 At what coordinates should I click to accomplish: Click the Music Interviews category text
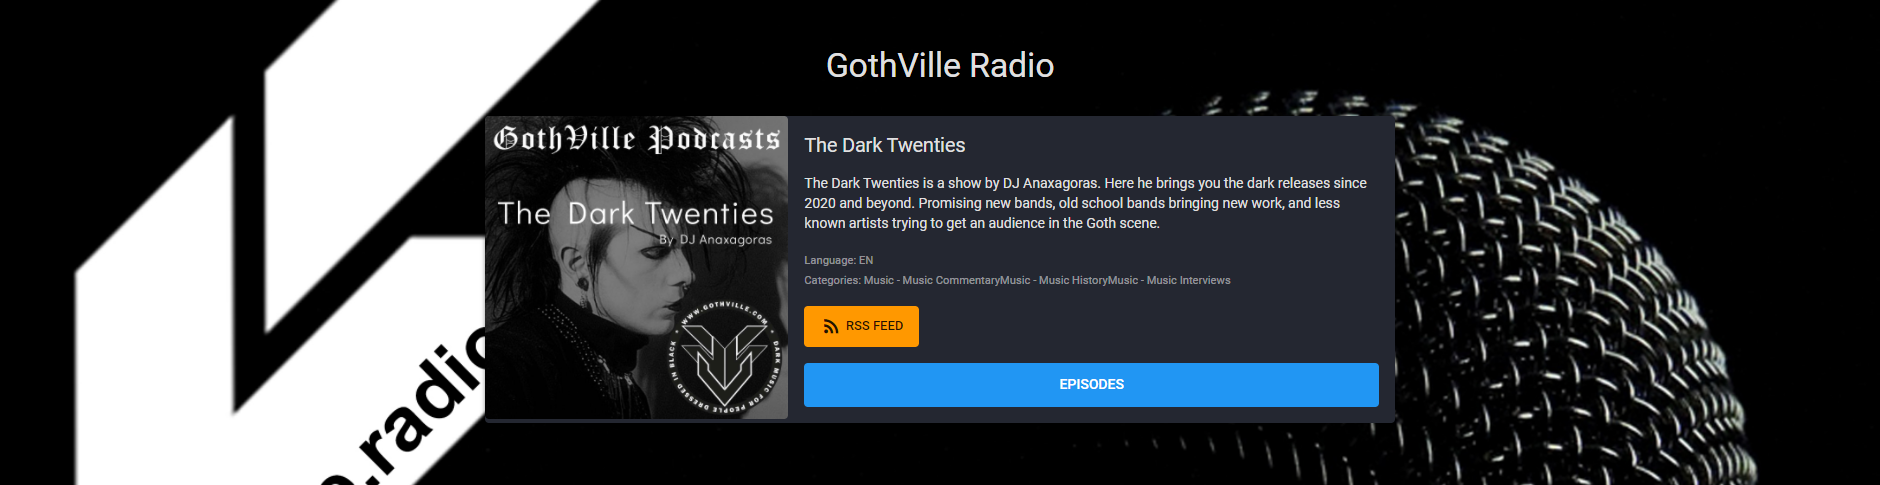pos(1189,281)
